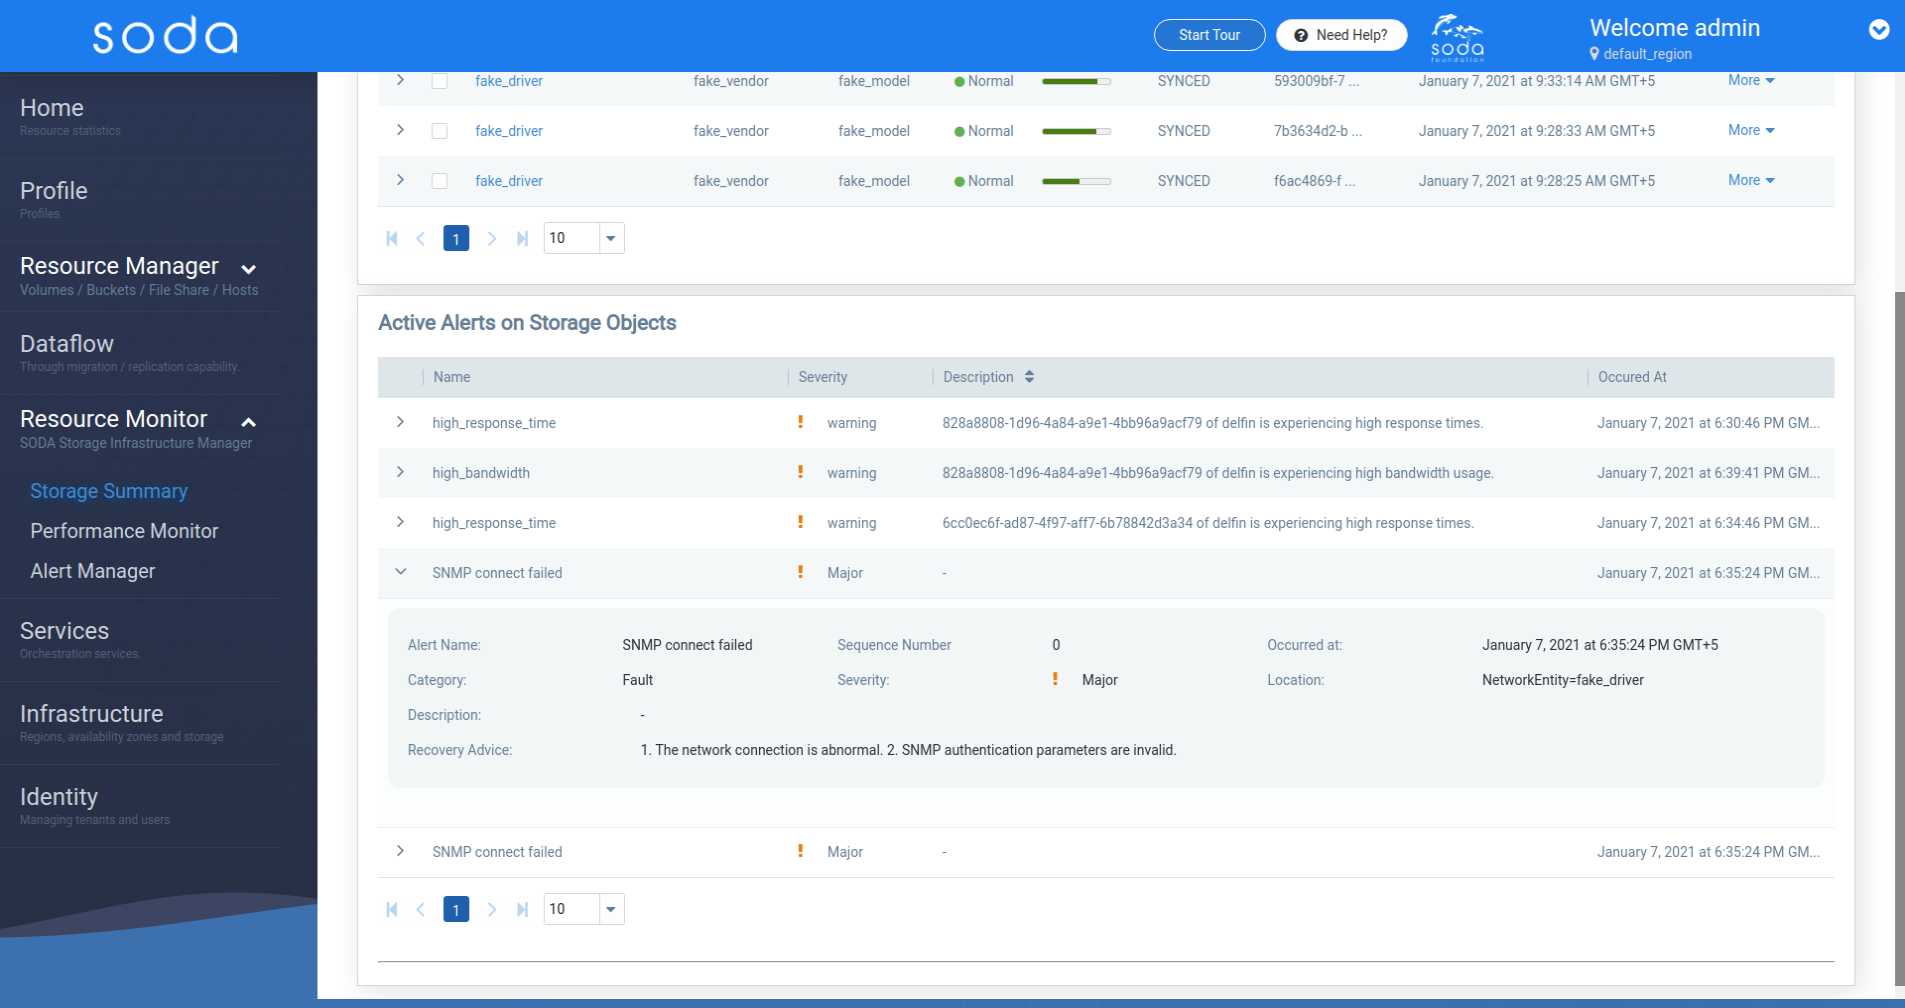Expand first high_response_time alert 828a8808

click(x=400, y=422)
